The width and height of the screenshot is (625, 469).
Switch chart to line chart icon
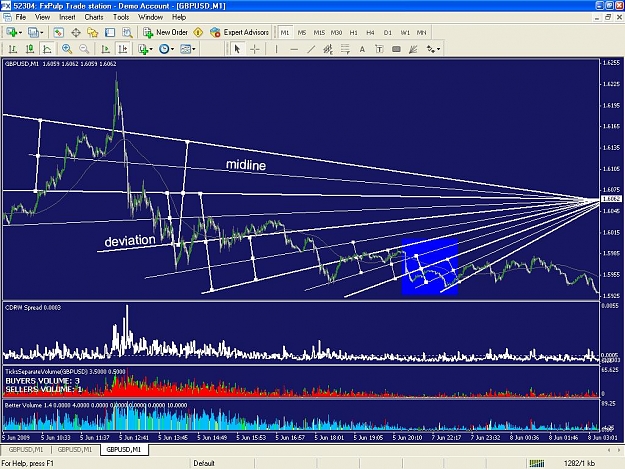tap(47, 49)
